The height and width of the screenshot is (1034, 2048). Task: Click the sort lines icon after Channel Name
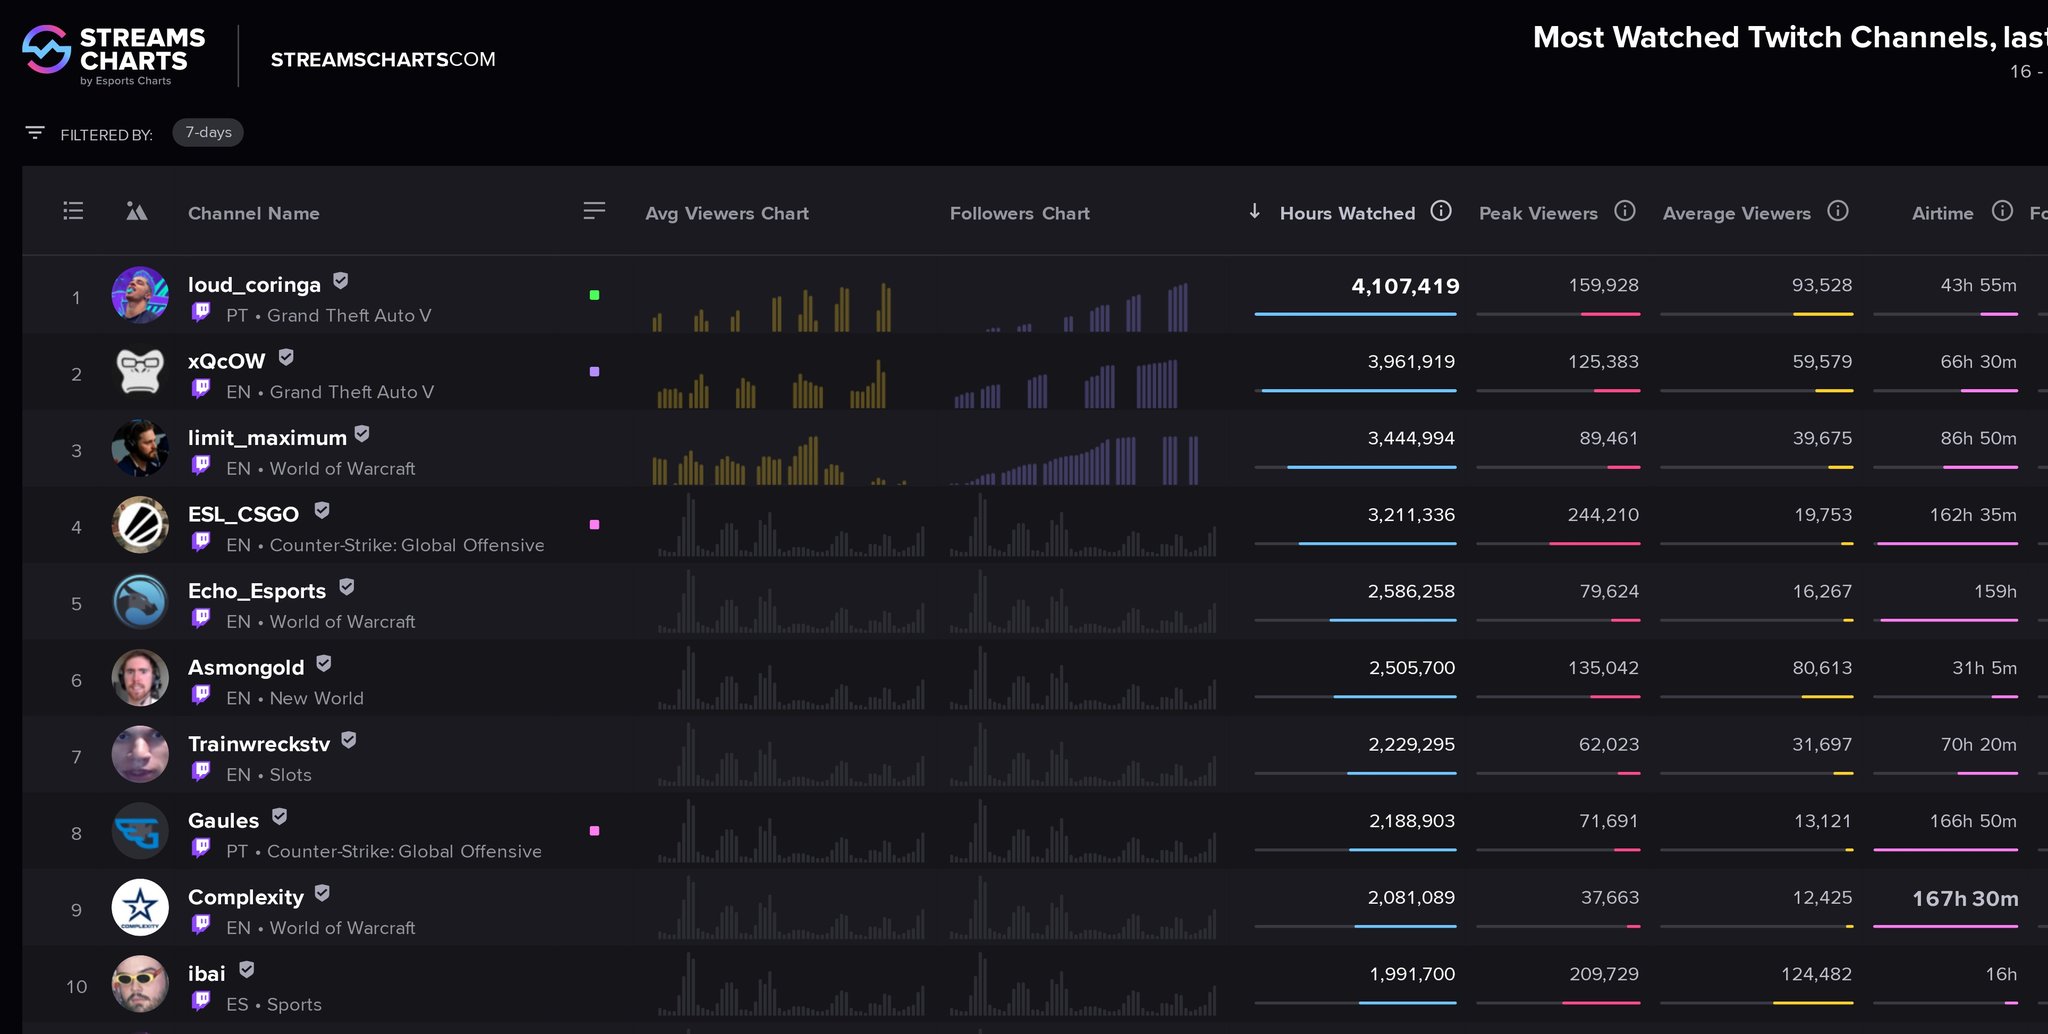pos(594,210)
